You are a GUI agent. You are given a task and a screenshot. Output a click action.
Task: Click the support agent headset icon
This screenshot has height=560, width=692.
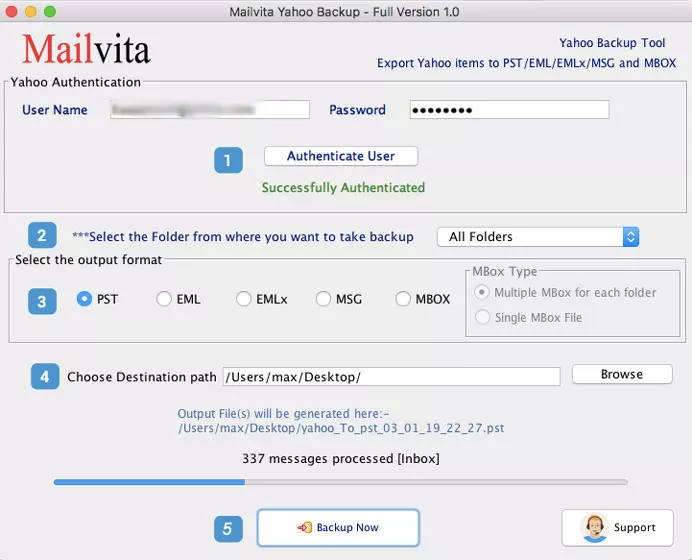point(594,527)
